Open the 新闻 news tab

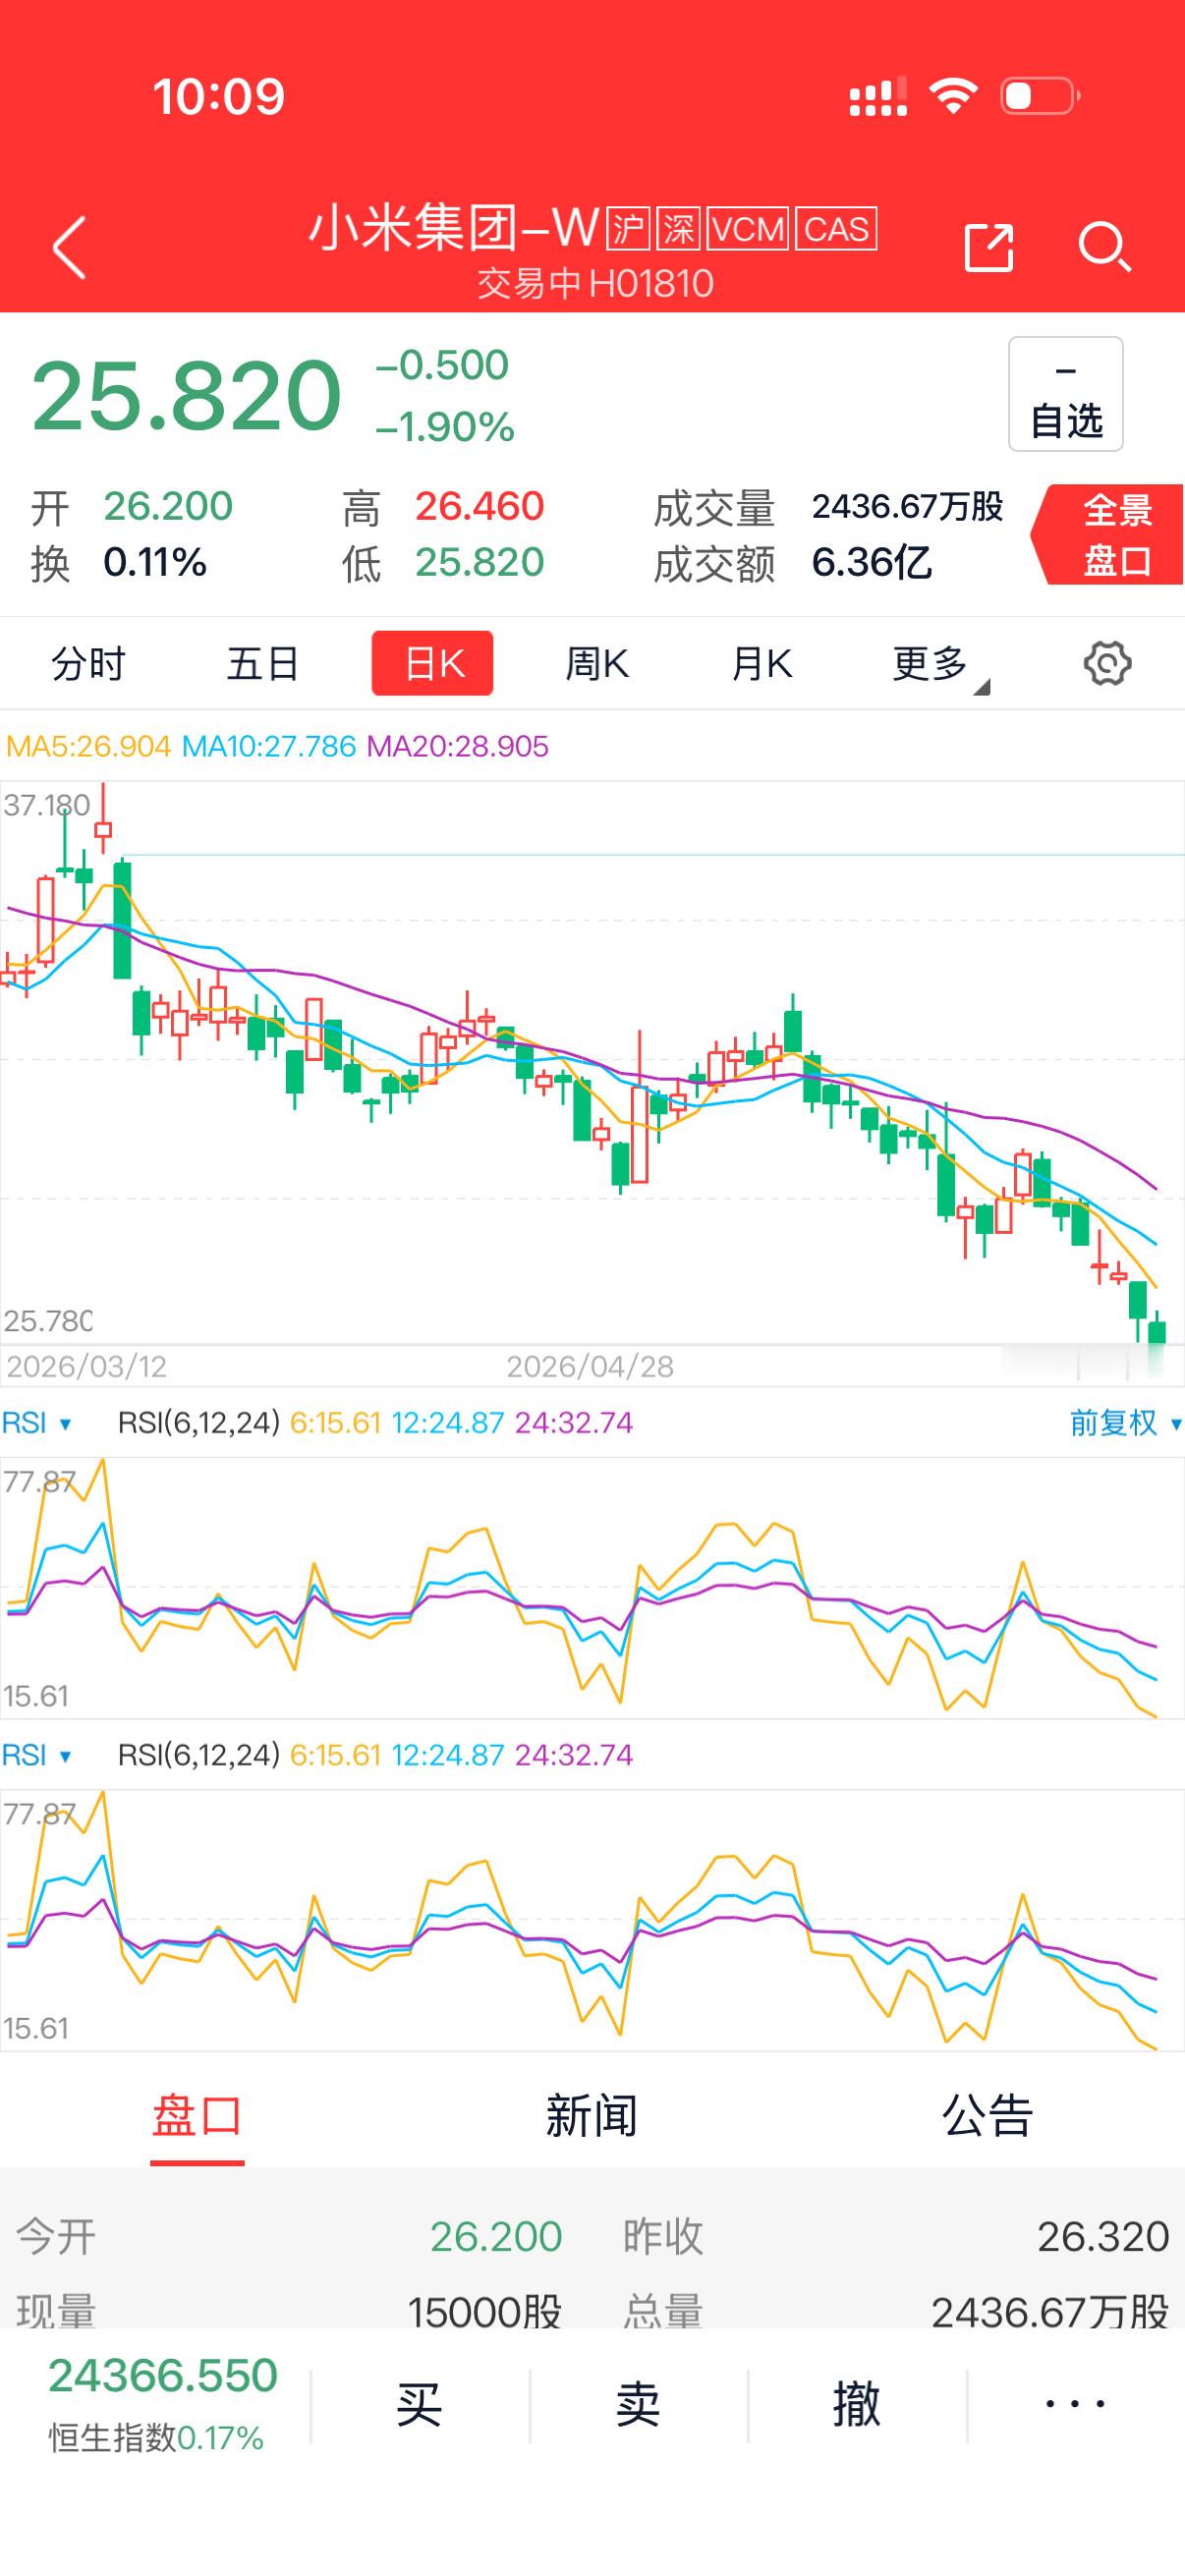tap(592, 2117)
